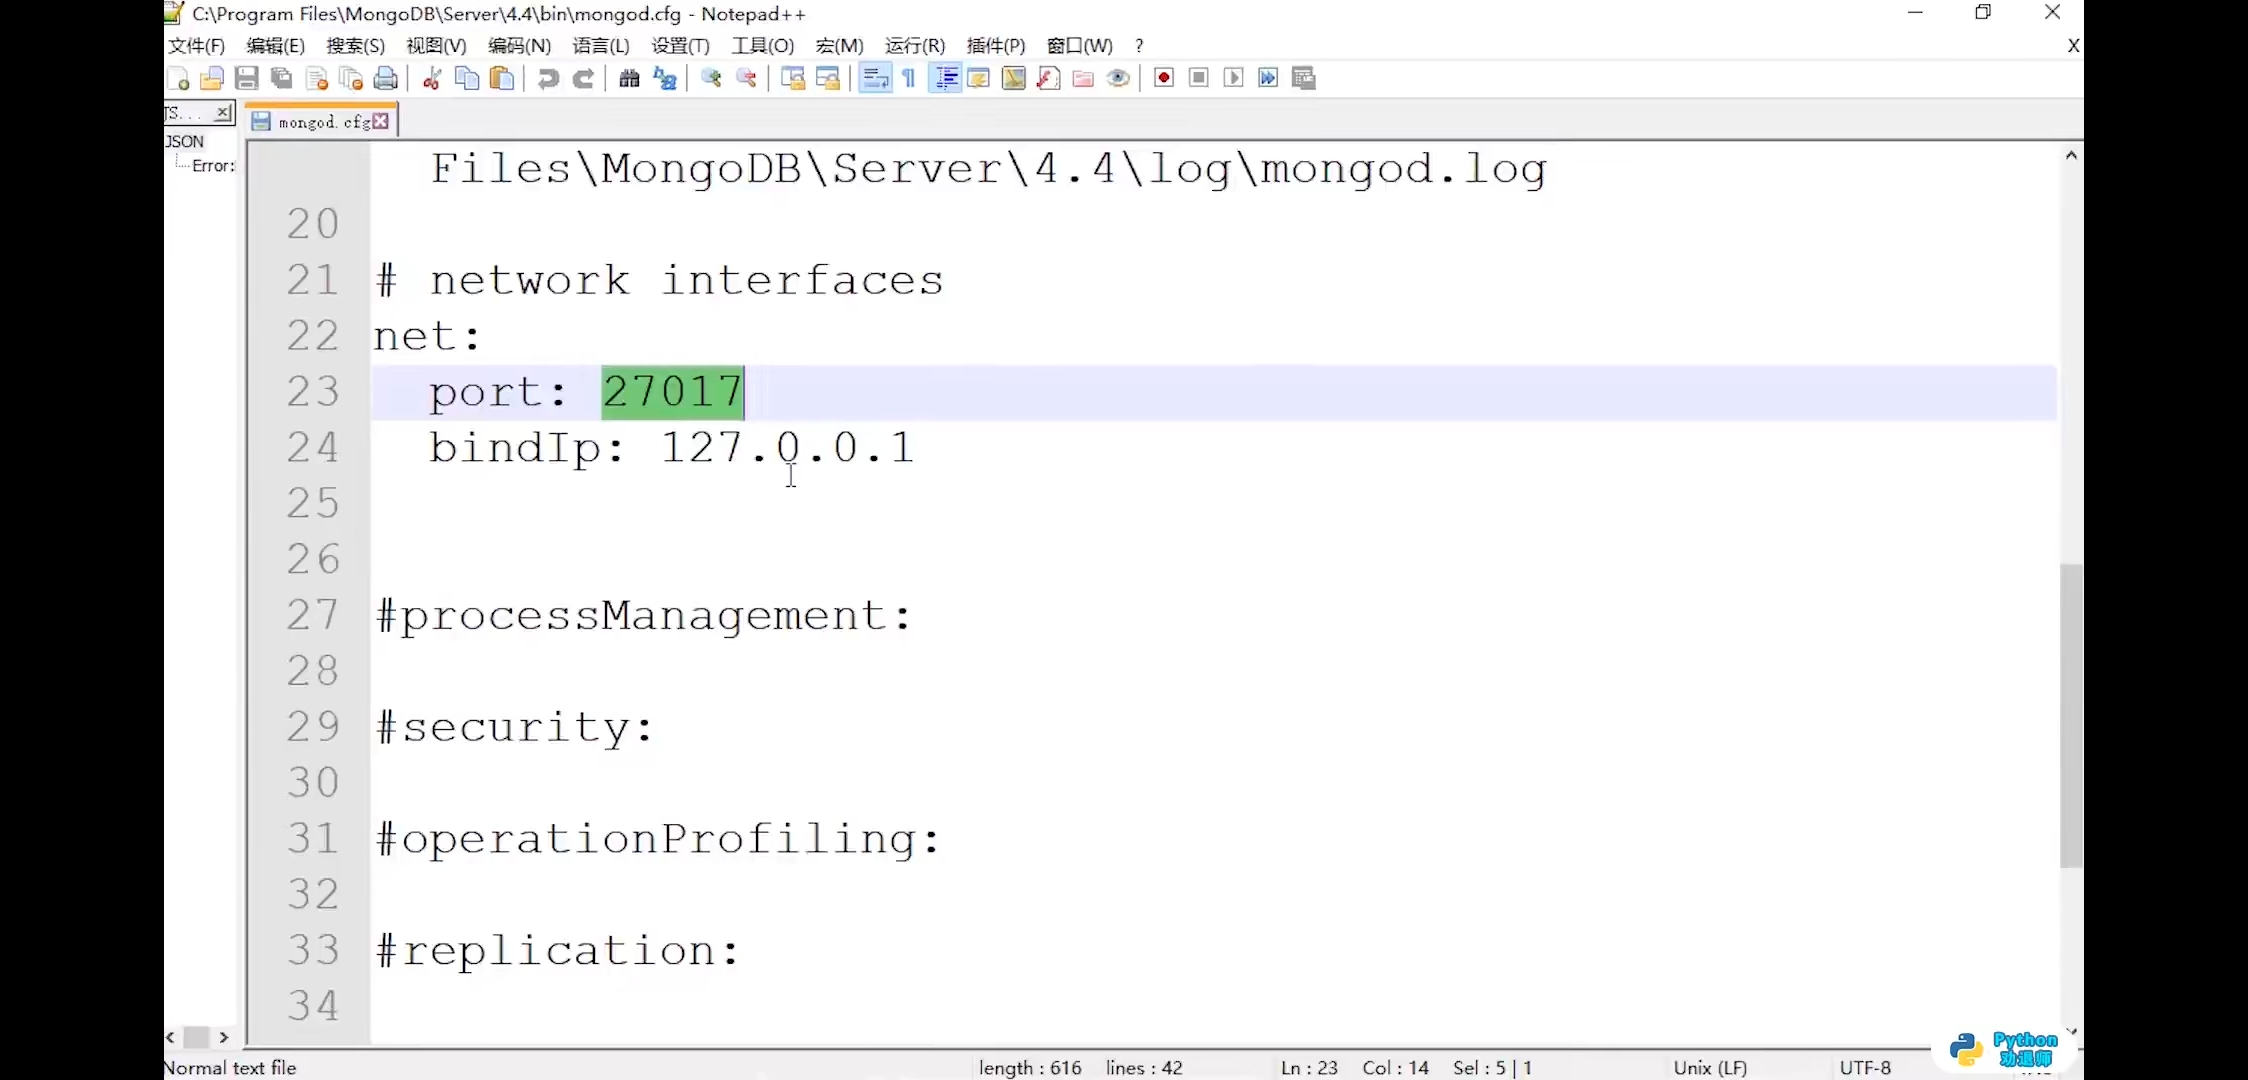Open Find with the binoculars icon
This screenshot has width=2248, height=1080.
[629, 78]
